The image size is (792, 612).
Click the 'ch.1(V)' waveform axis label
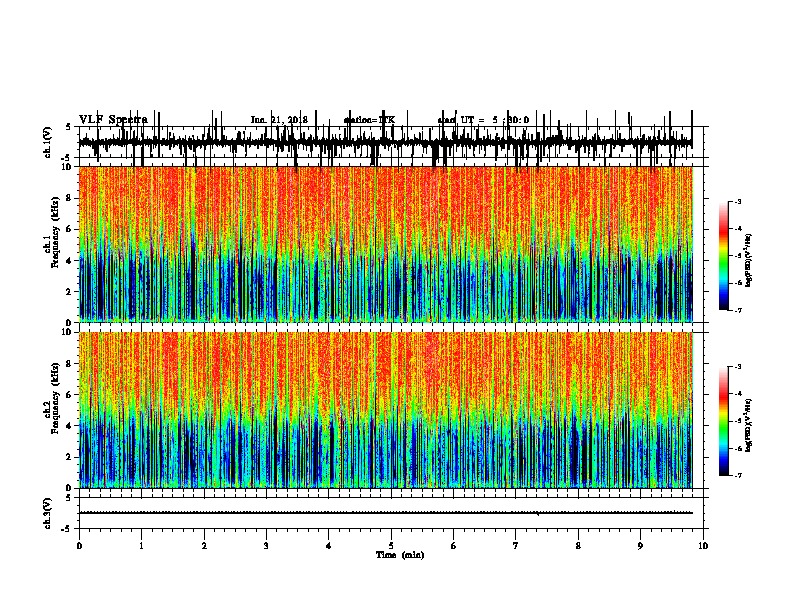click(48, 142)
